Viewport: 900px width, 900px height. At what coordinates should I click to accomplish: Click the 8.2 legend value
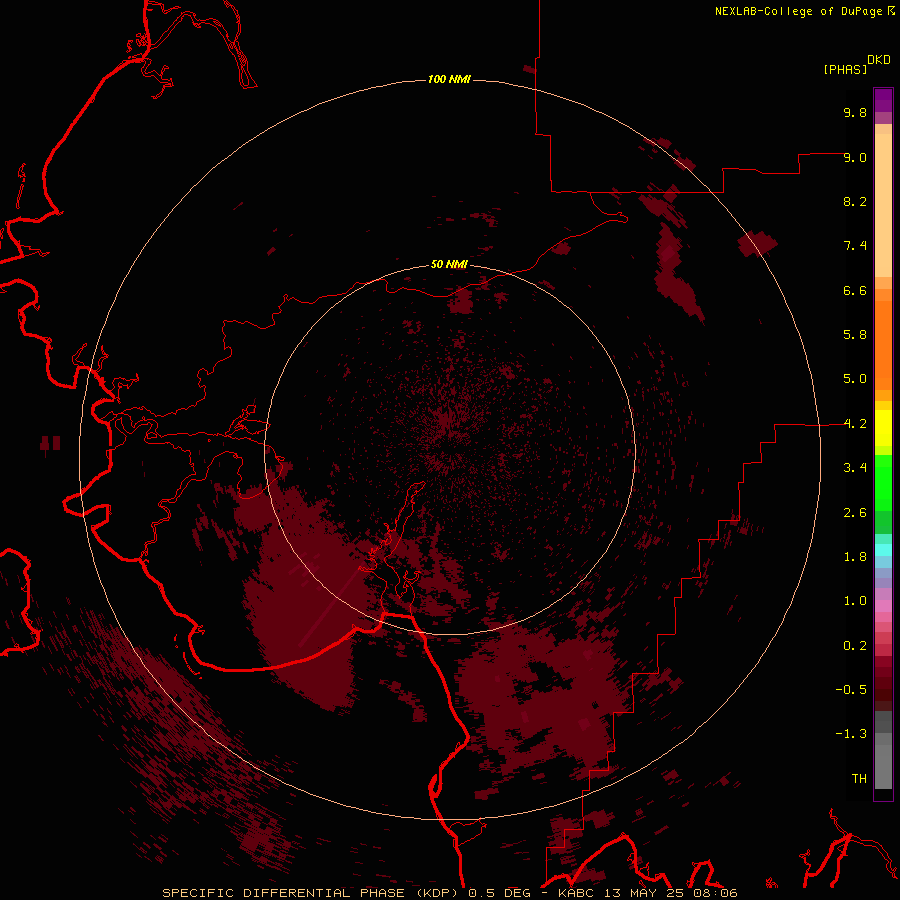point(855,201)
